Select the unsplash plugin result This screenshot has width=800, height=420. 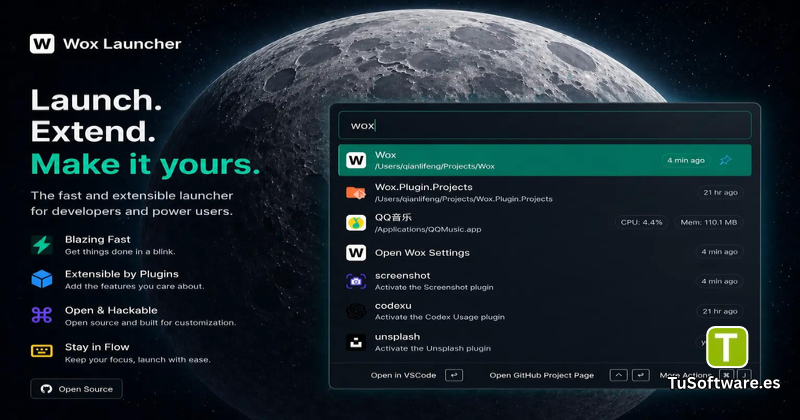coord(545,342)
